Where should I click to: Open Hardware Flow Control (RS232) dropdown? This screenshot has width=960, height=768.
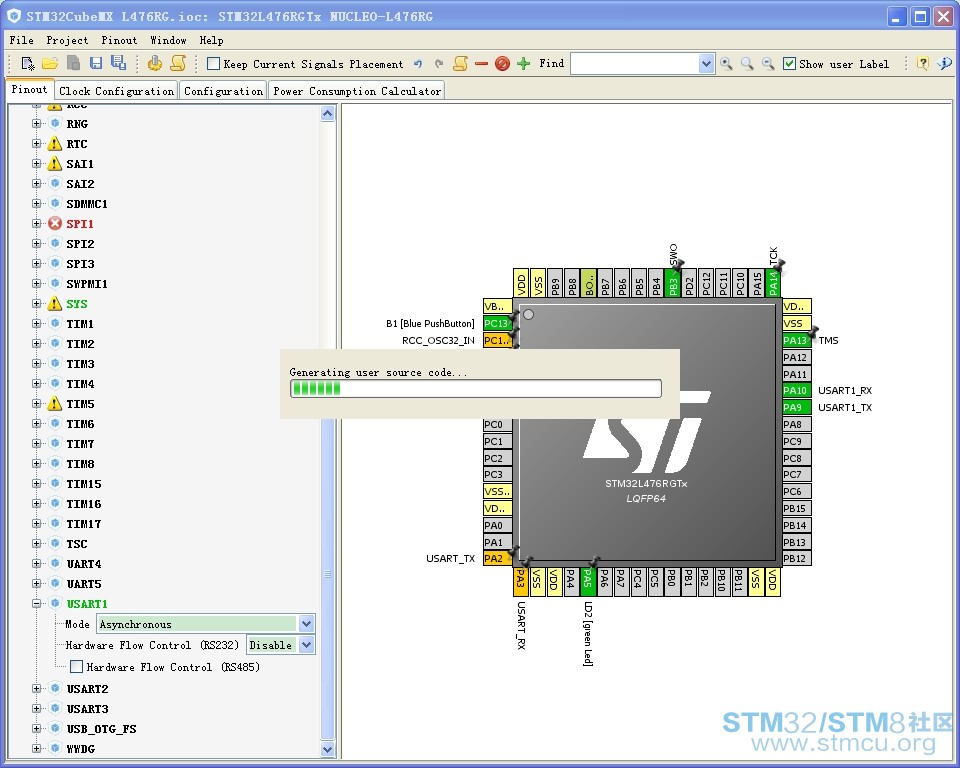(306, 645)
